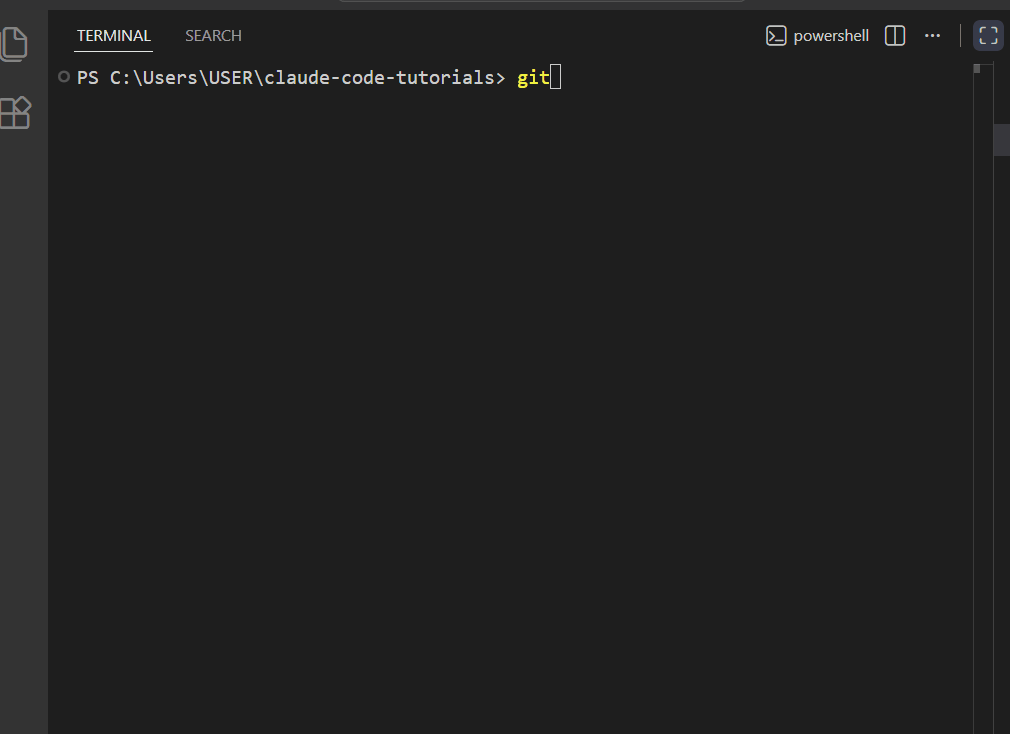This screenshot has height=734, width=1010.
Task: Click empty terminal area to focus it
Action: click(x=500, y=400)
